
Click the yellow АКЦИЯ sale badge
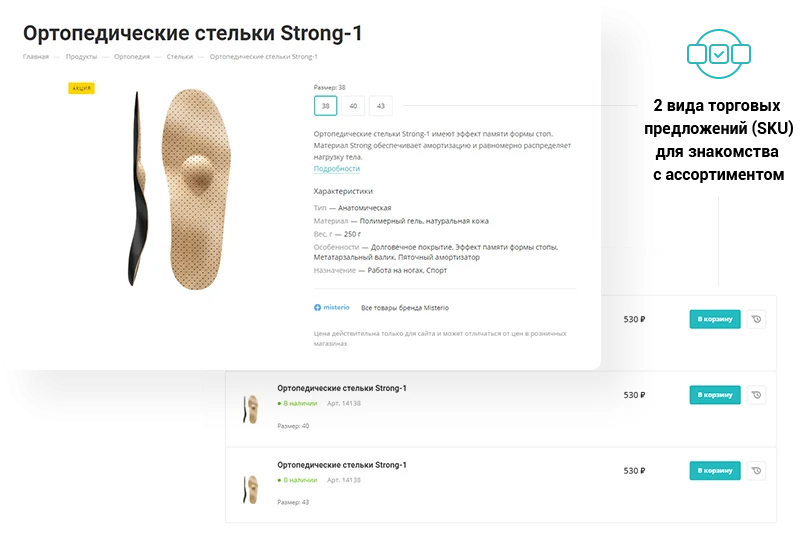pyautogui.click(x=82, y=88)
